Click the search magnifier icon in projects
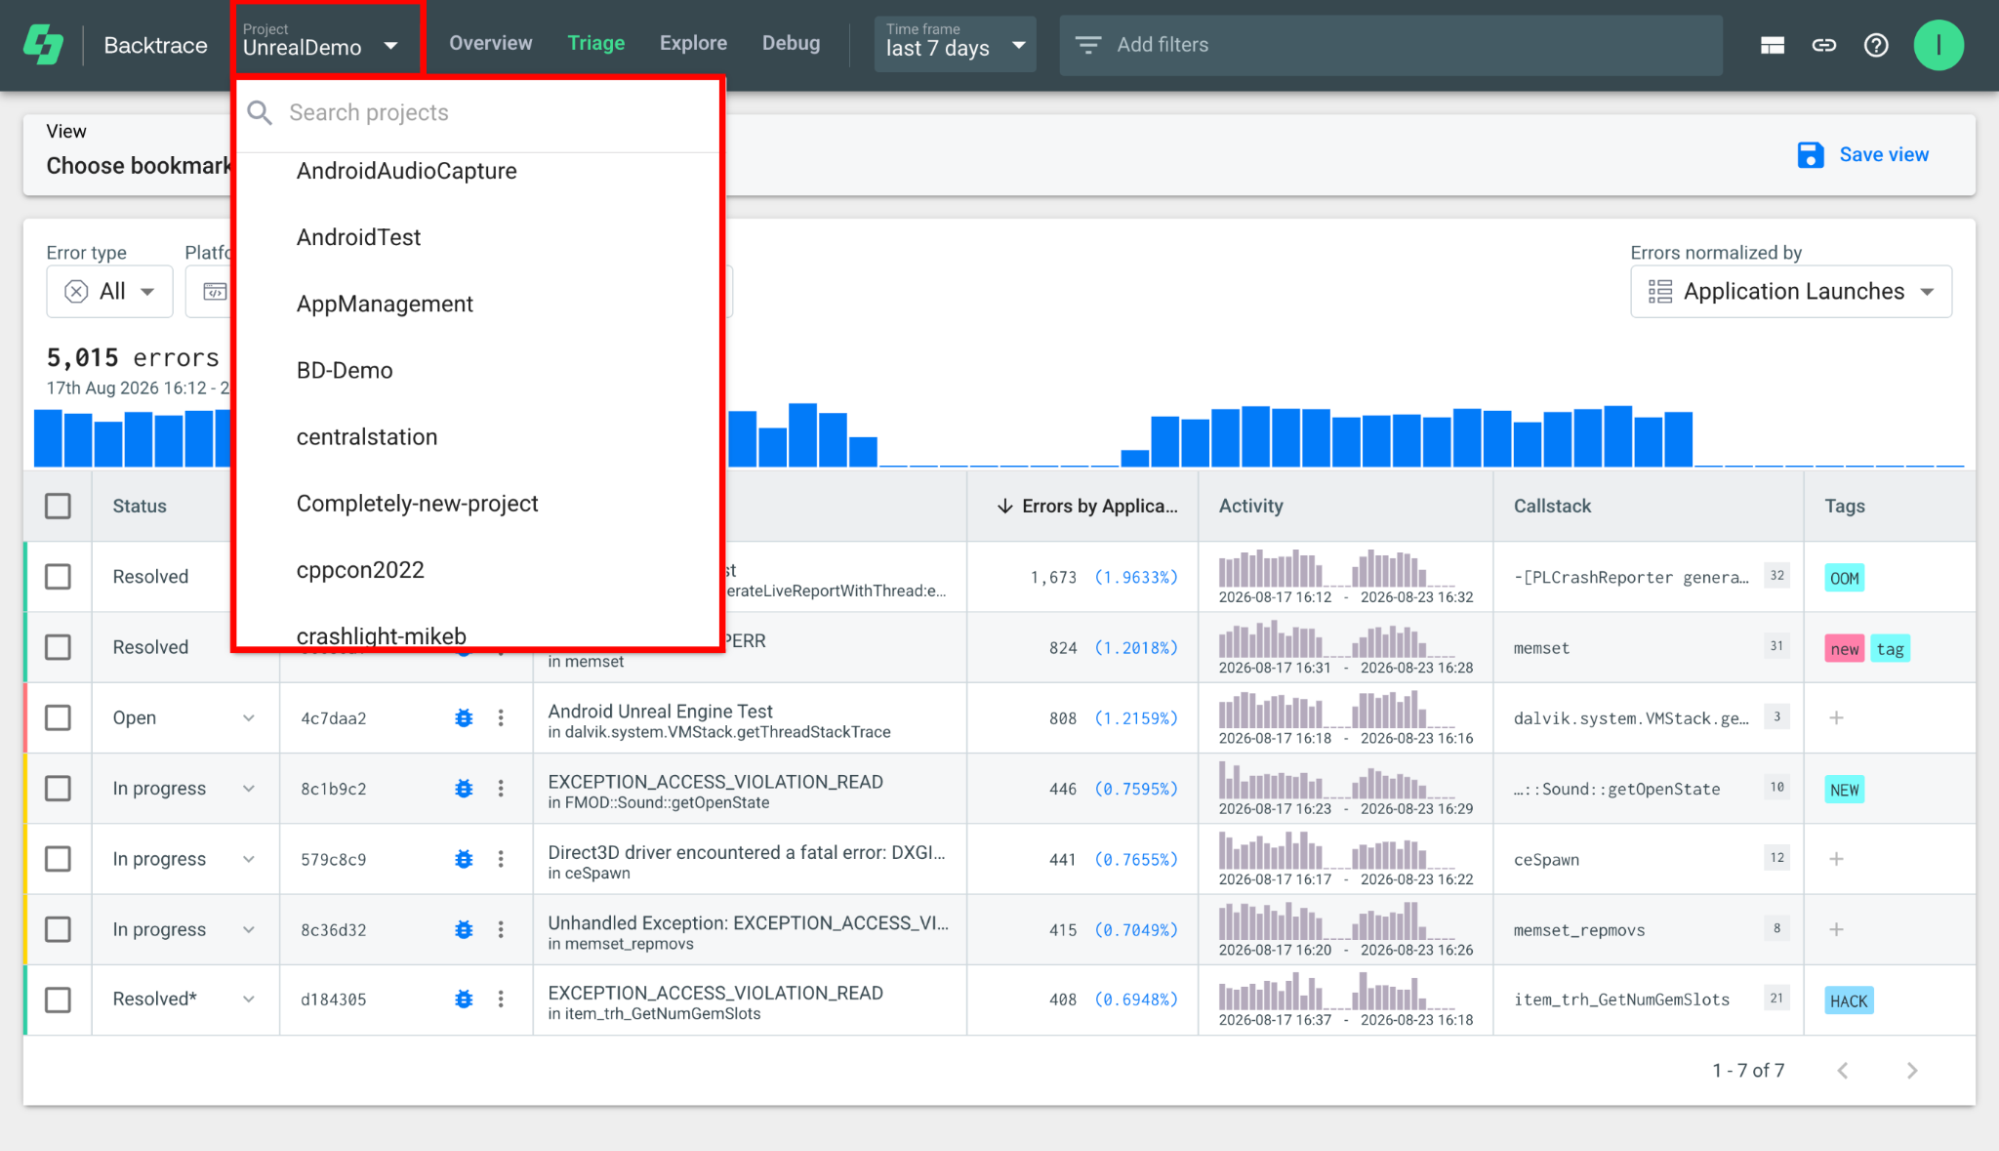This screenshot has height=1151, width=1999. tap(260, 113)
